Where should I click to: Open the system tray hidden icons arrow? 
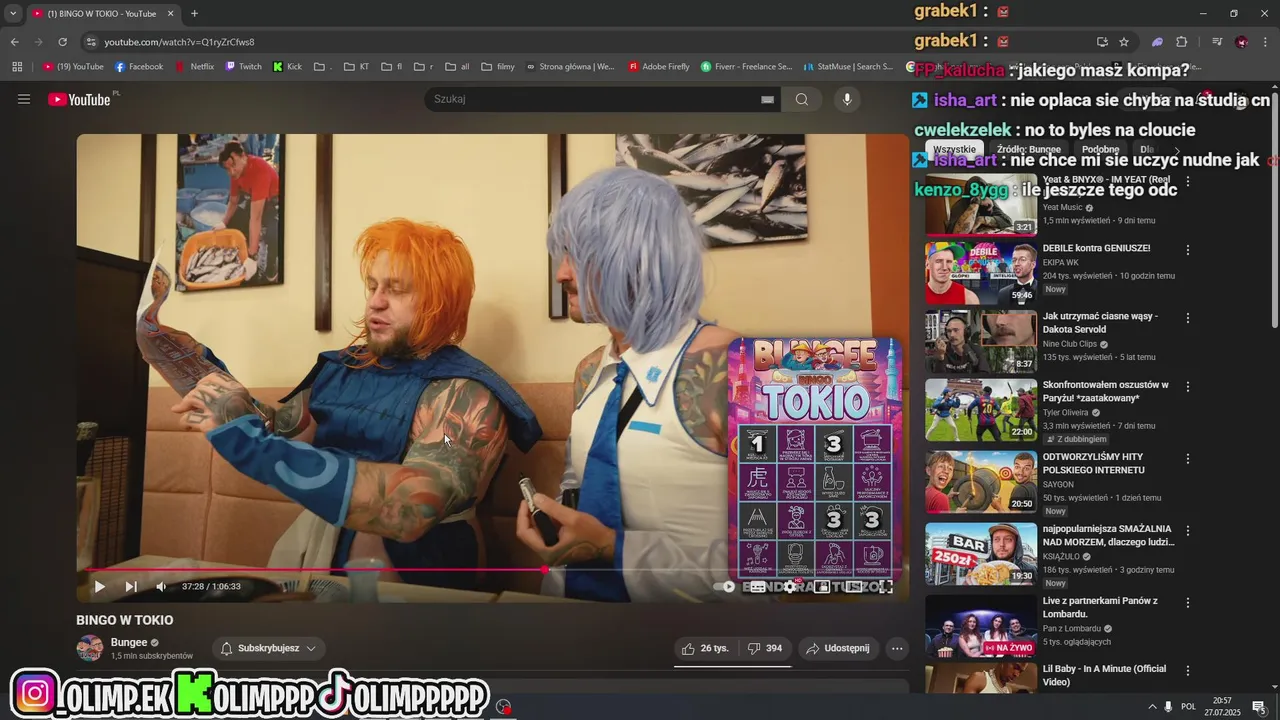[1152, 707]
